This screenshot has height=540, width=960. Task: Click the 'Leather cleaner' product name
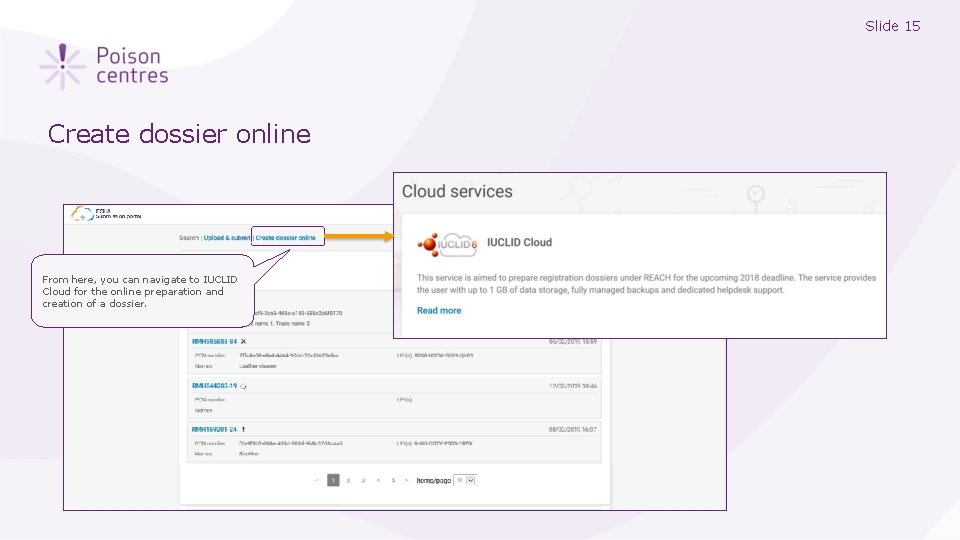(258, 366)
